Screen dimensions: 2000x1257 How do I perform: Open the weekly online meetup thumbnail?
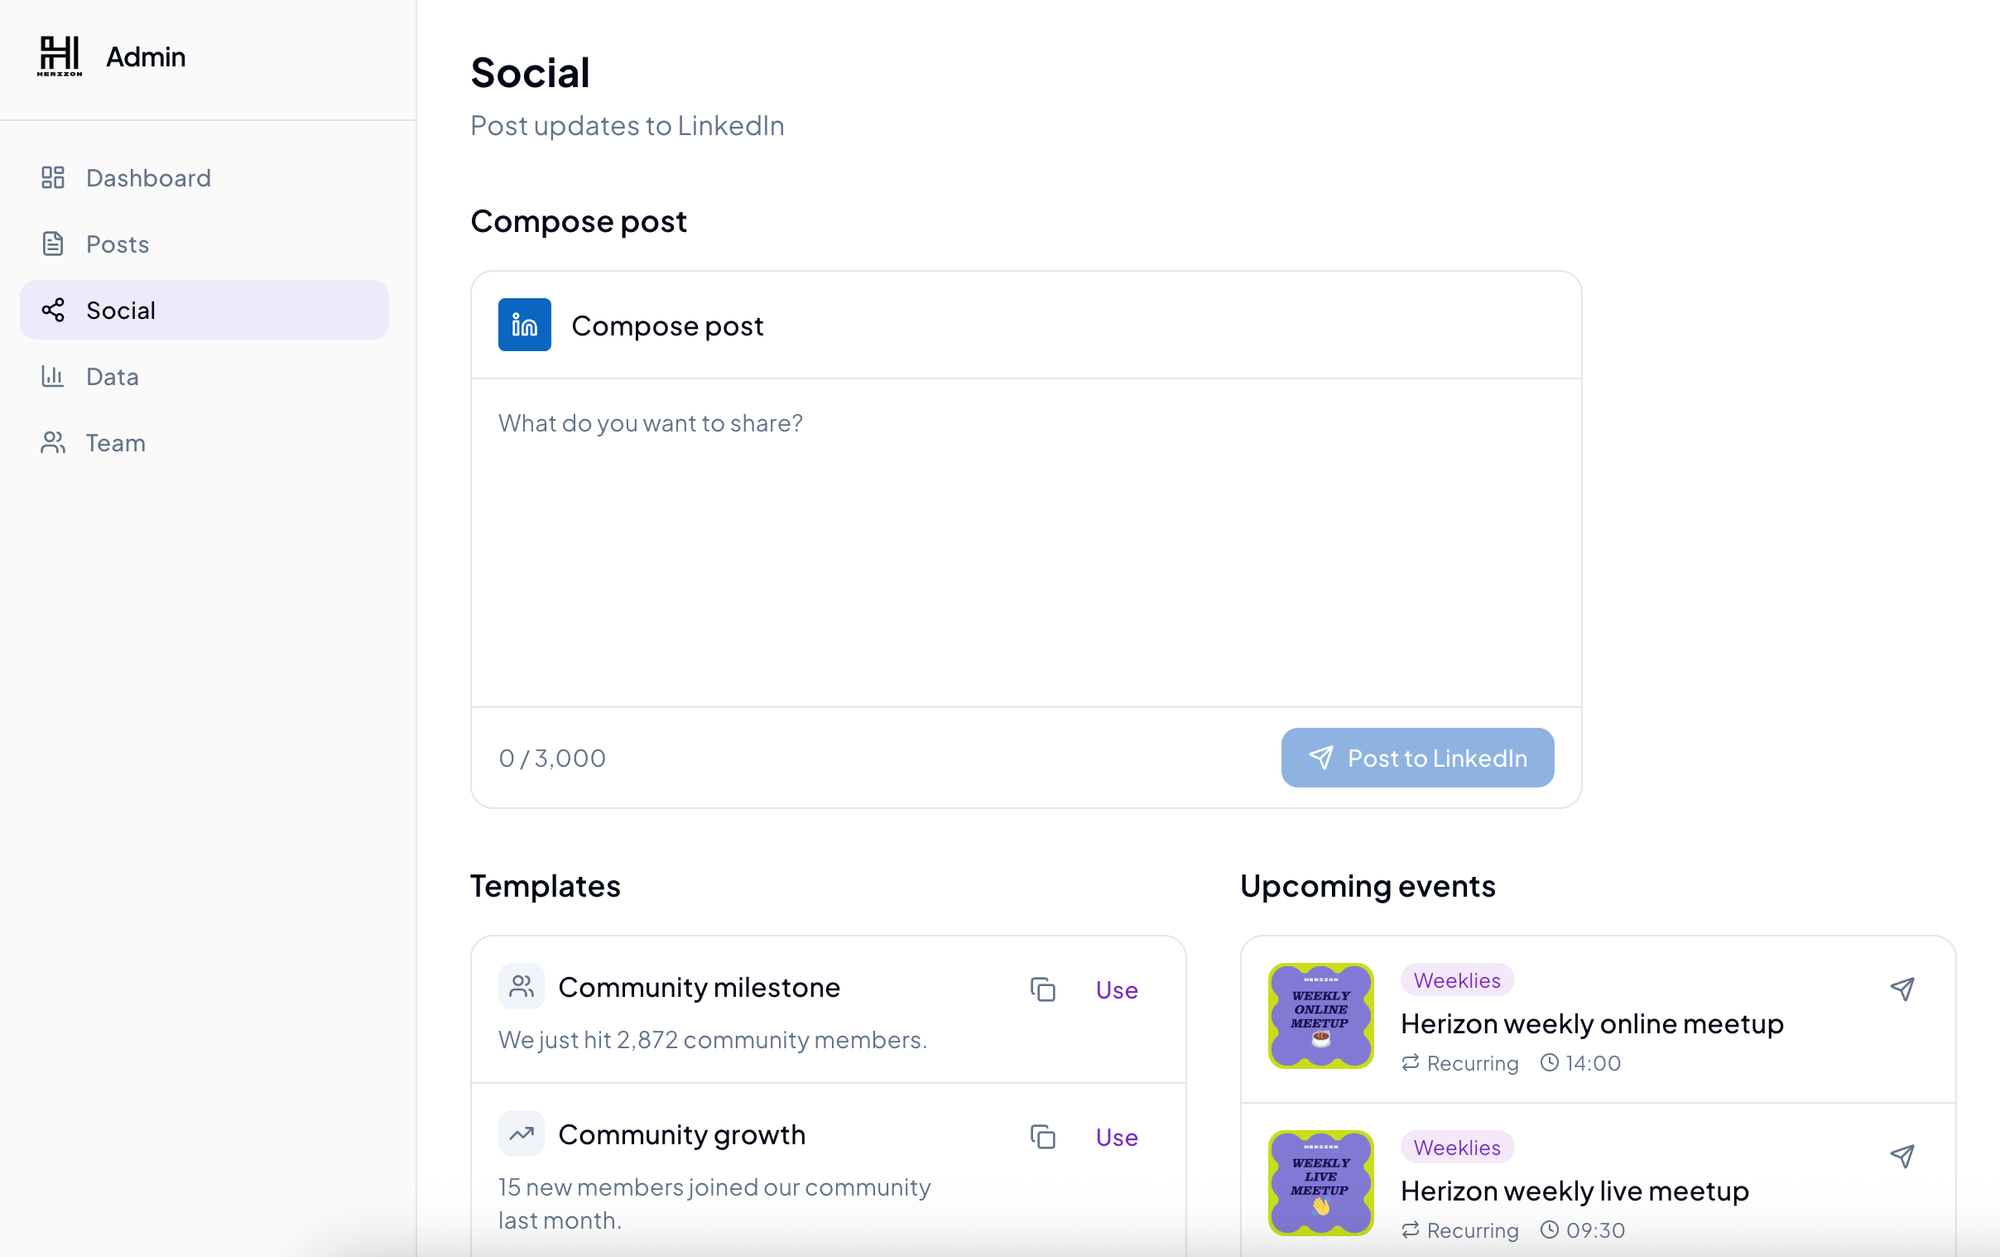1320,1016
